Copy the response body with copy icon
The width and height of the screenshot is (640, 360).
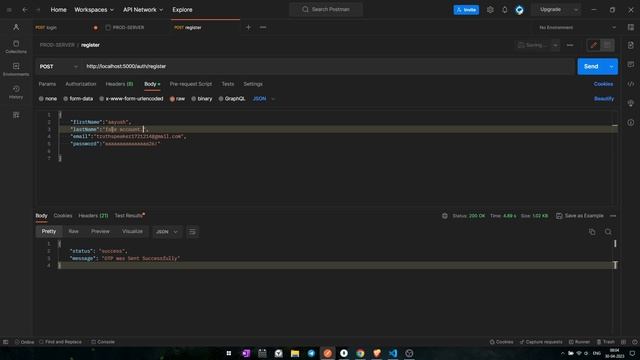(592, 232)
